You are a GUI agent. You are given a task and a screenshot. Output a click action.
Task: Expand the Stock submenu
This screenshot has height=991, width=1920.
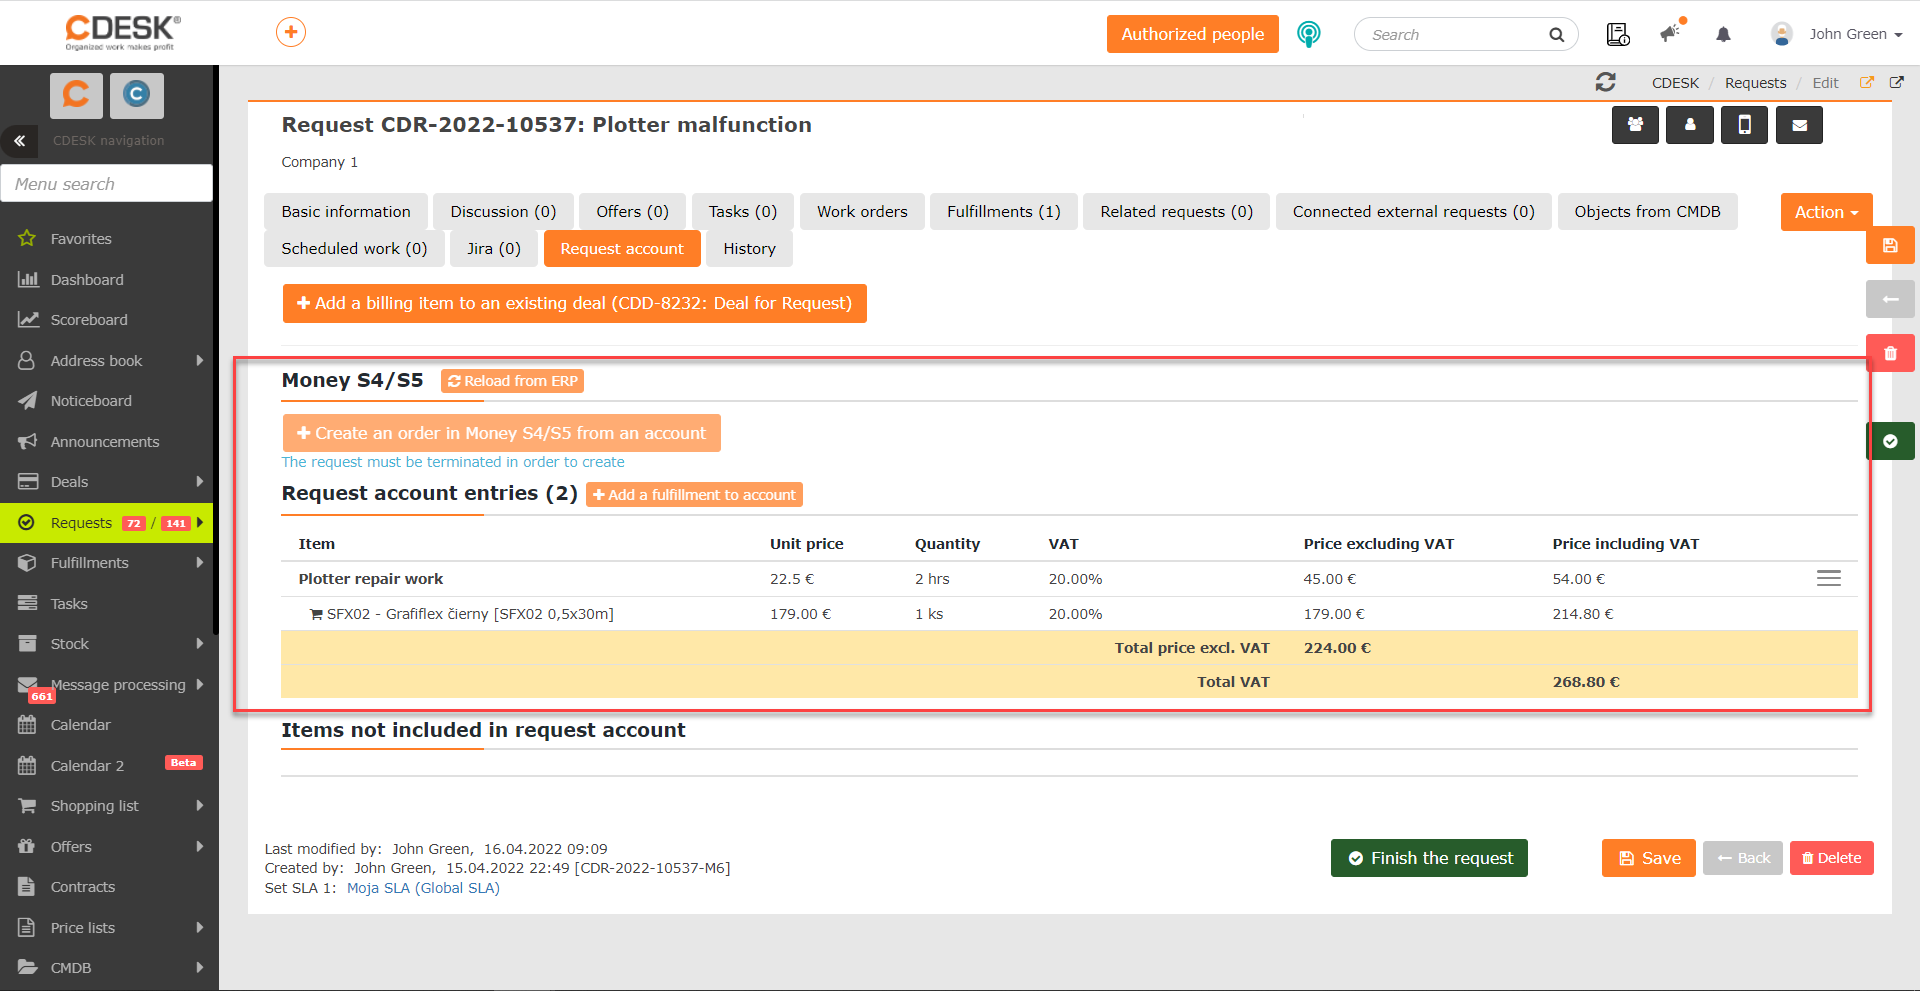pyautogui.click(x=200, y=643)
